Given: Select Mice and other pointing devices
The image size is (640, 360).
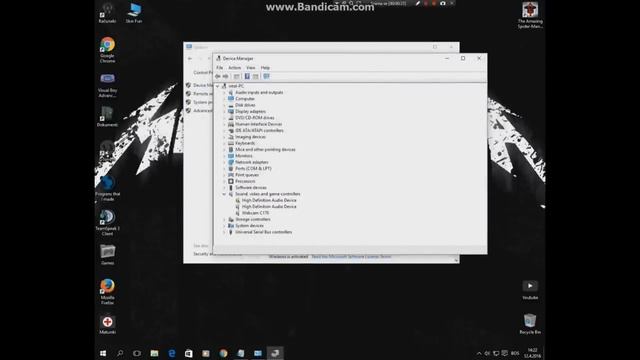Looking at the screenshot, I should [265, 150].
